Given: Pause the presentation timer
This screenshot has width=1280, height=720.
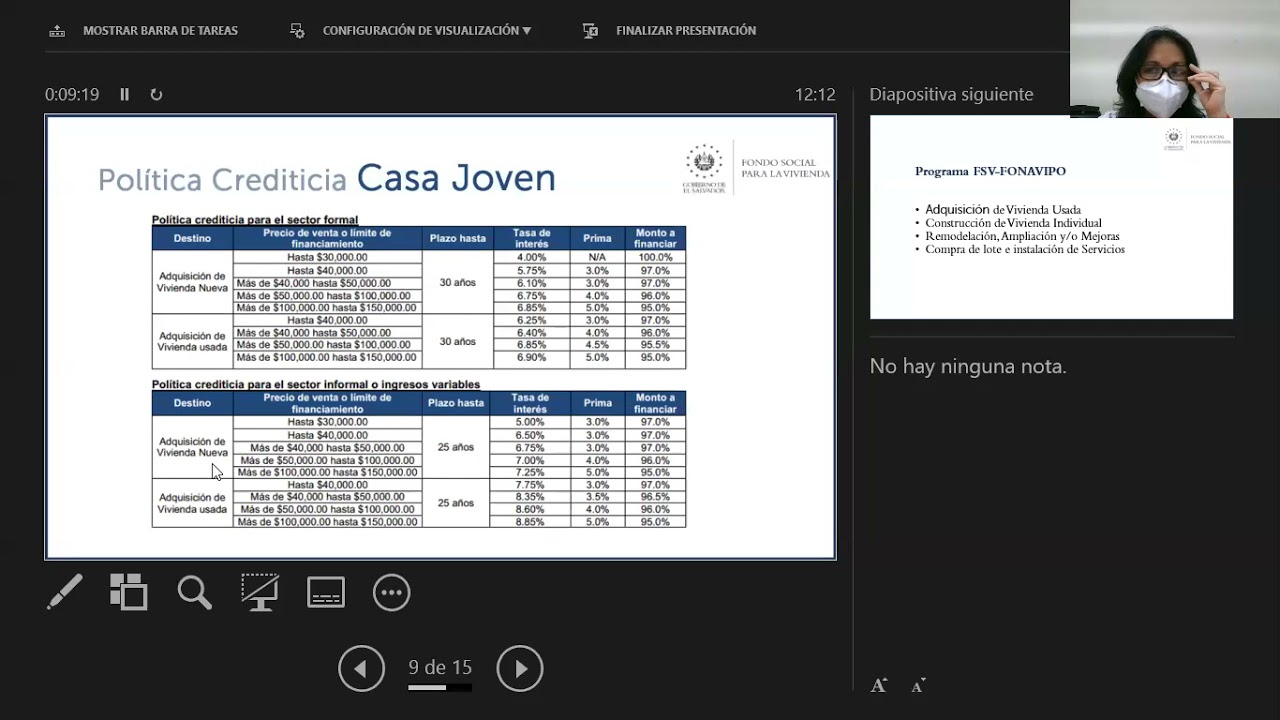Looking at the screenshot, I should (x=125, y=94).
